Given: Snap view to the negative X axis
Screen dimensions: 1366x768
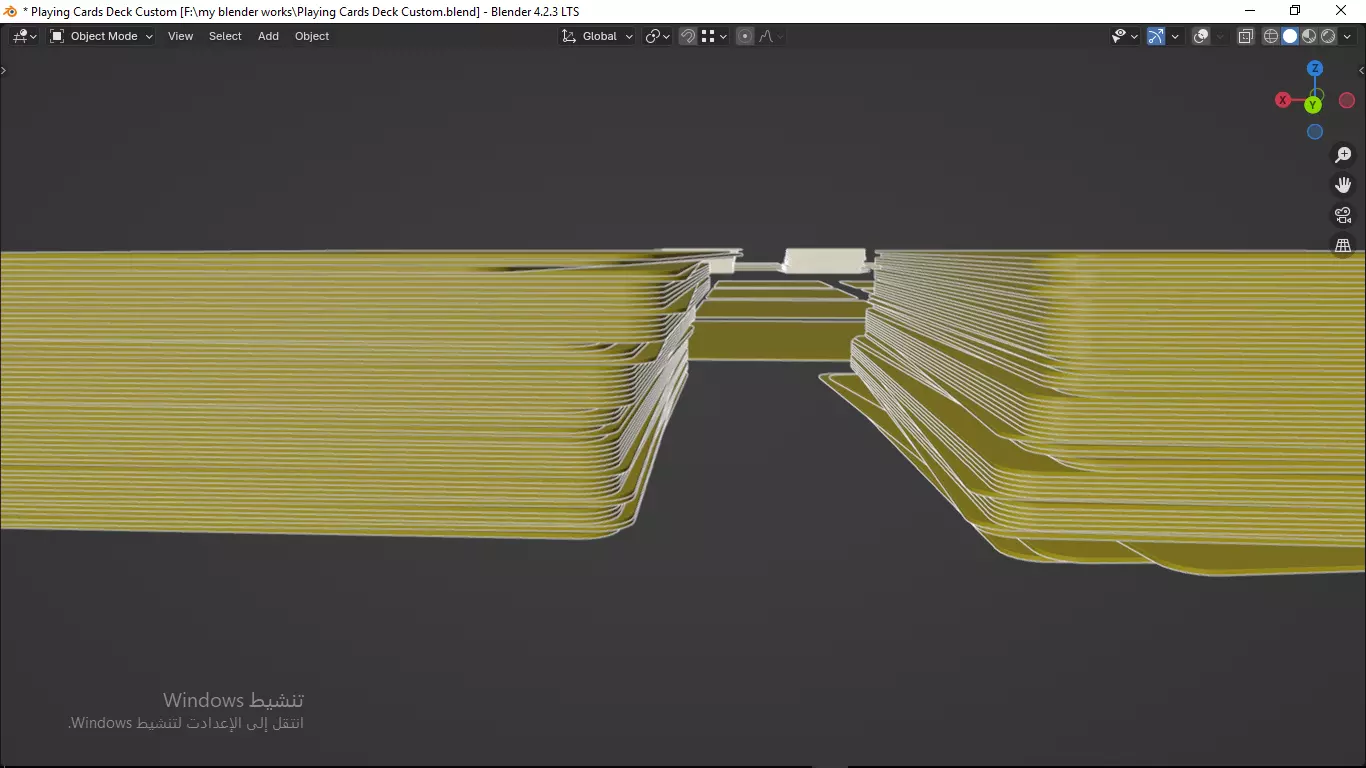Looking at the screenshot, I should point(1347,100).
